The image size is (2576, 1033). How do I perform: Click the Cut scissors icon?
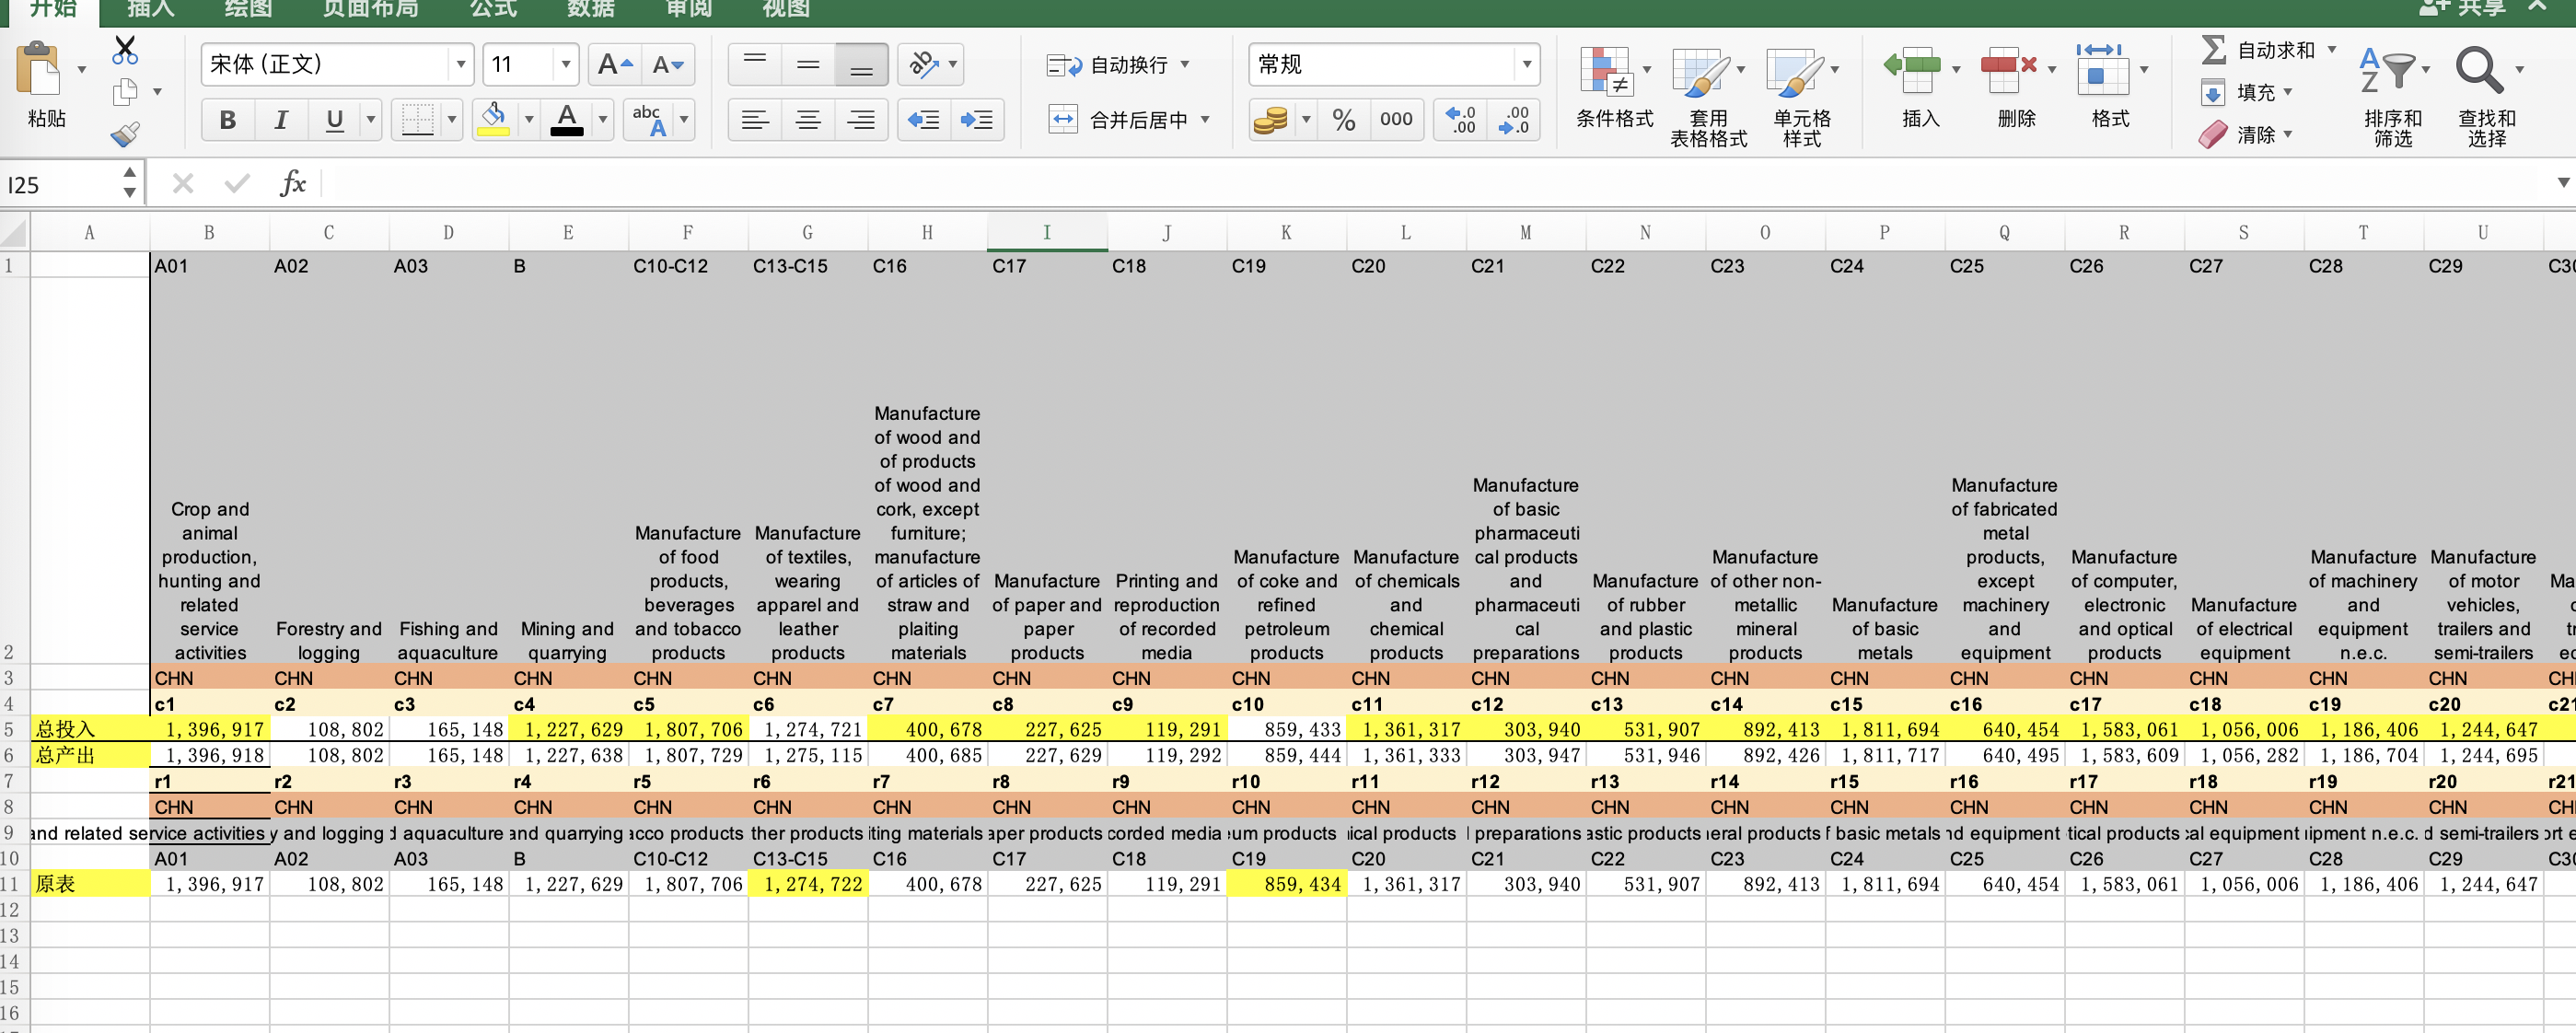[124, 49]
